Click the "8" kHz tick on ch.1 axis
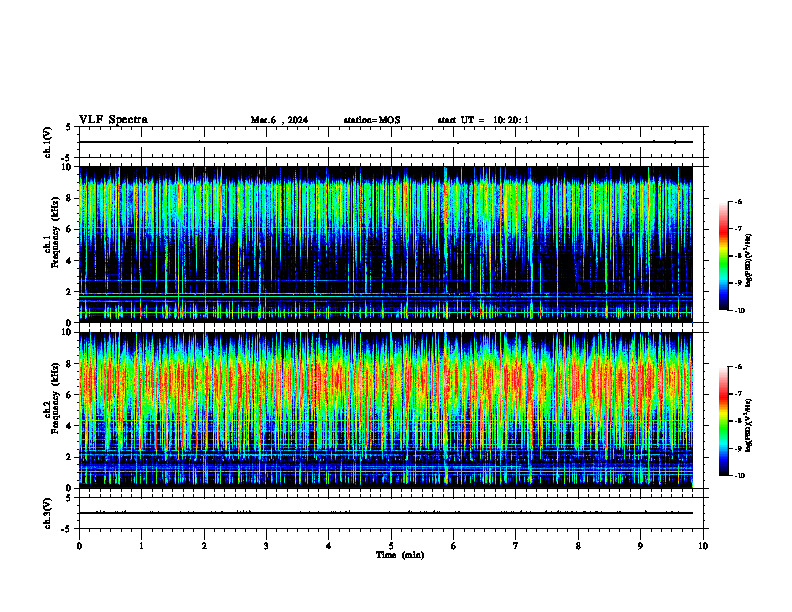This screenshot has height=612, width=792. 70,198
